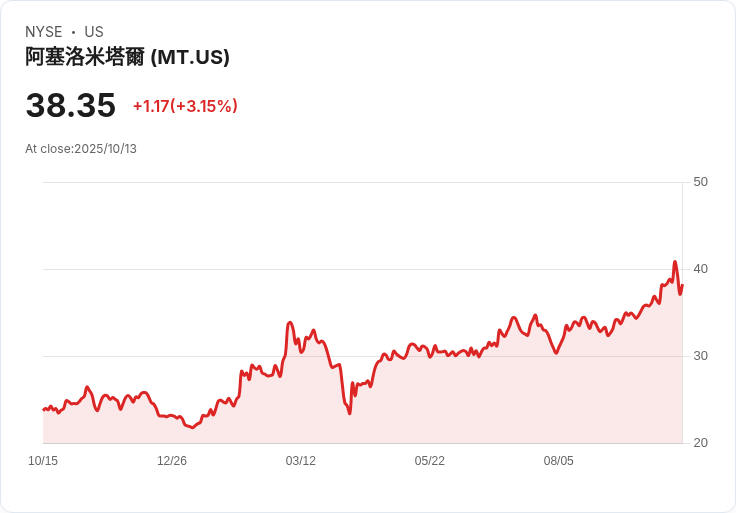
Task: Click the 30 label on the price axis
Action: tap(701, 356)
